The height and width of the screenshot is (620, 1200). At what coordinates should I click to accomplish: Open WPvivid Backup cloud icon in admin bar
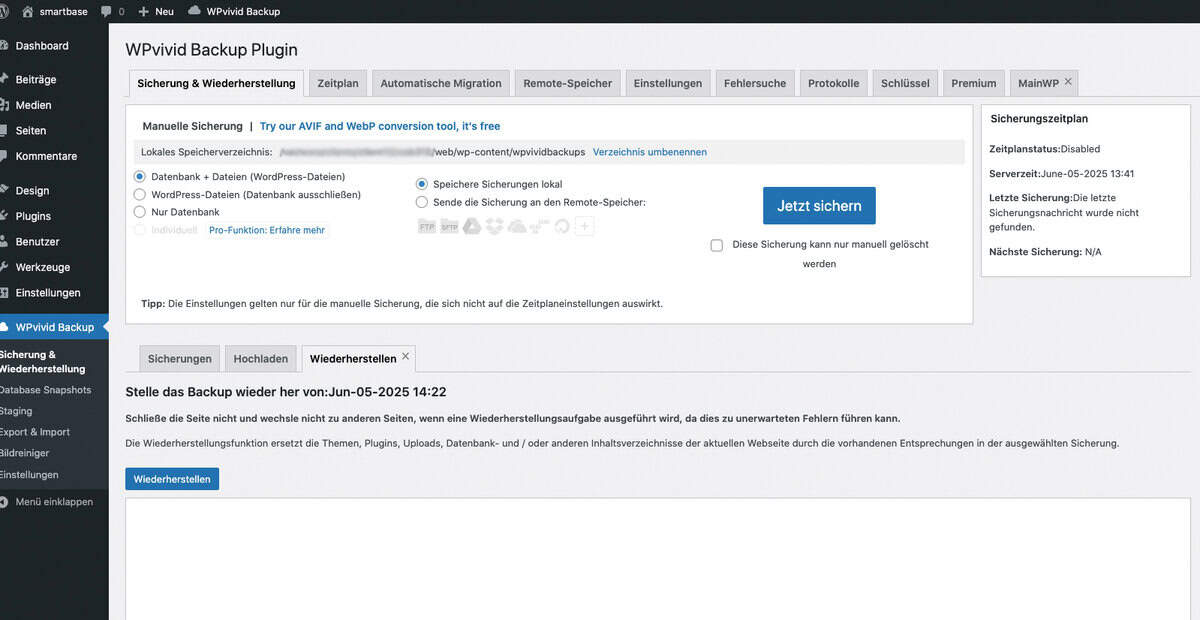(x=194, y=11)
